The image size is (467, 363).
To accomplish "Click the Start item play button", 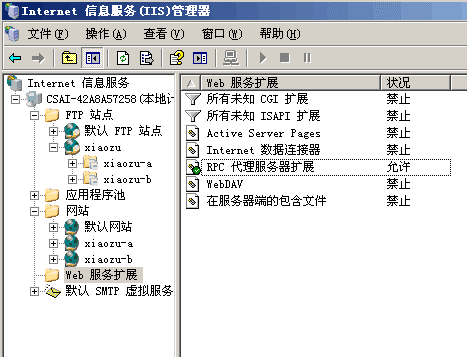I will (263, 58).
